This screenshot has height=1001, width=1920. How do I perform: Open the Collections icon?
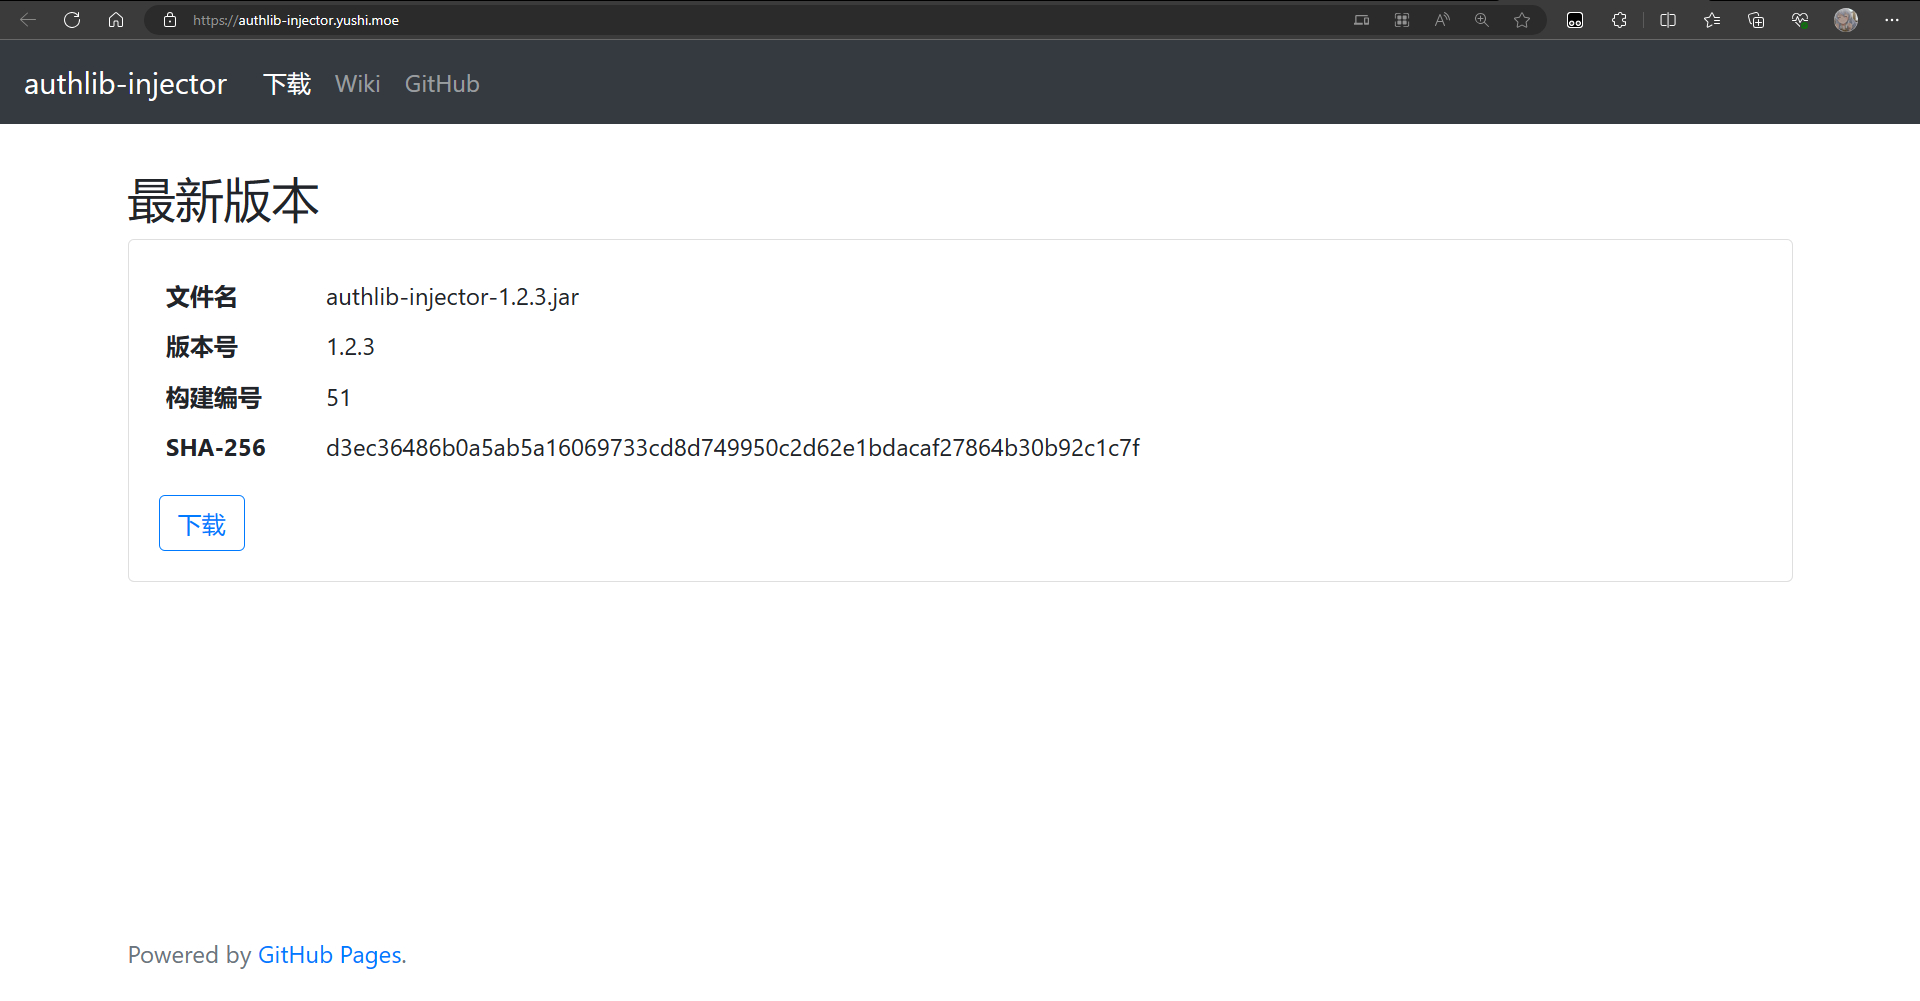[1756, 20]
